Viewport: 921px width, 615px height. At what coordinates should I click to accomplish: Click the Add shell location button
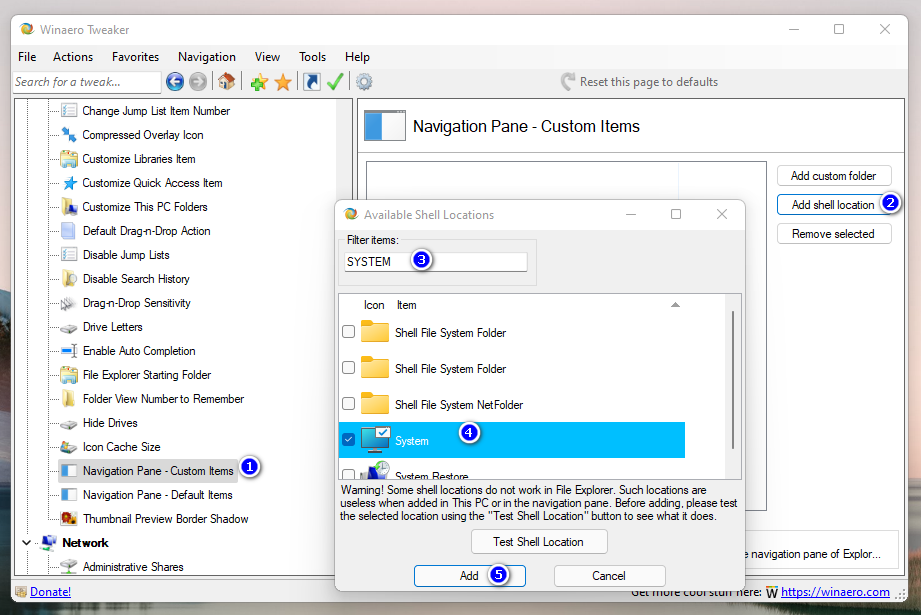click(x=833, y=204)
